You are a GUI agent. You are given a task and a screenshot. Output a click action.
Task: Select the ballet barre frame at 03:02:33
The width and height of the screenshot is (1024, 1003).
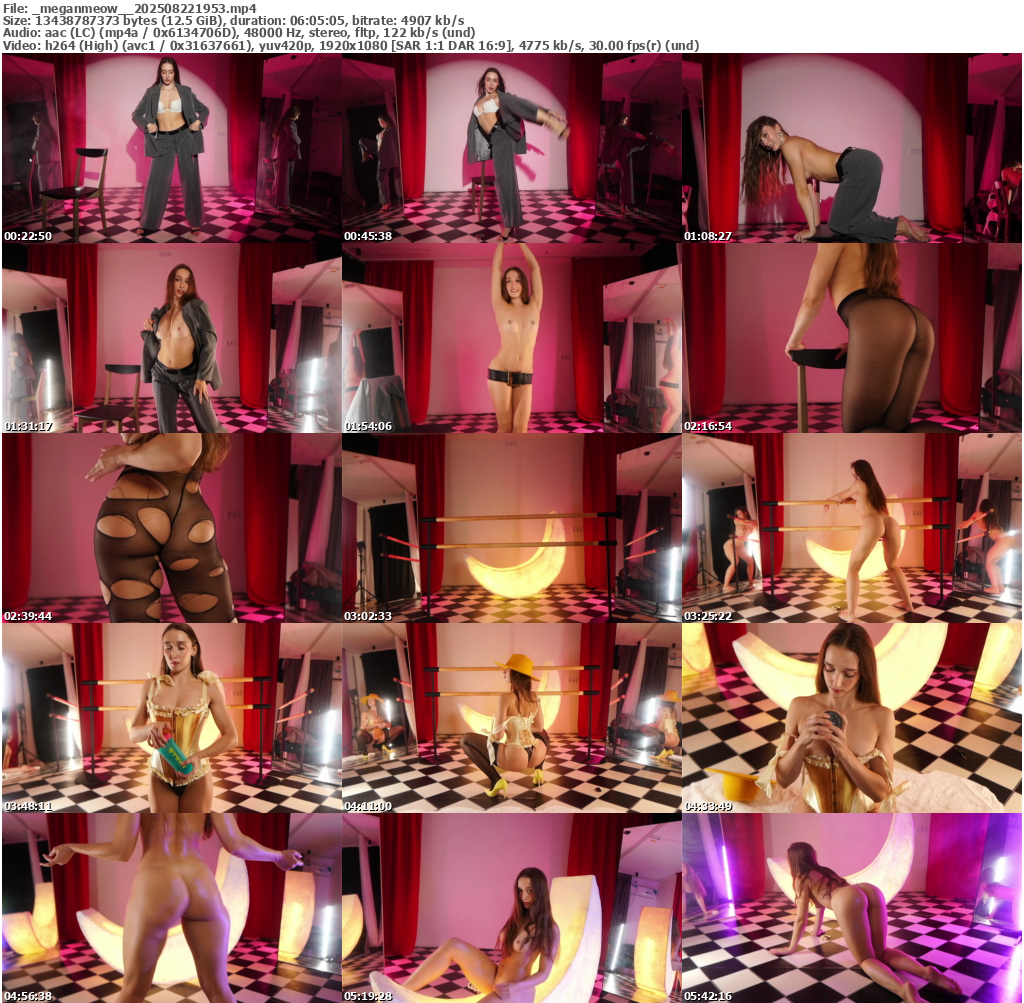click(511, 528)
